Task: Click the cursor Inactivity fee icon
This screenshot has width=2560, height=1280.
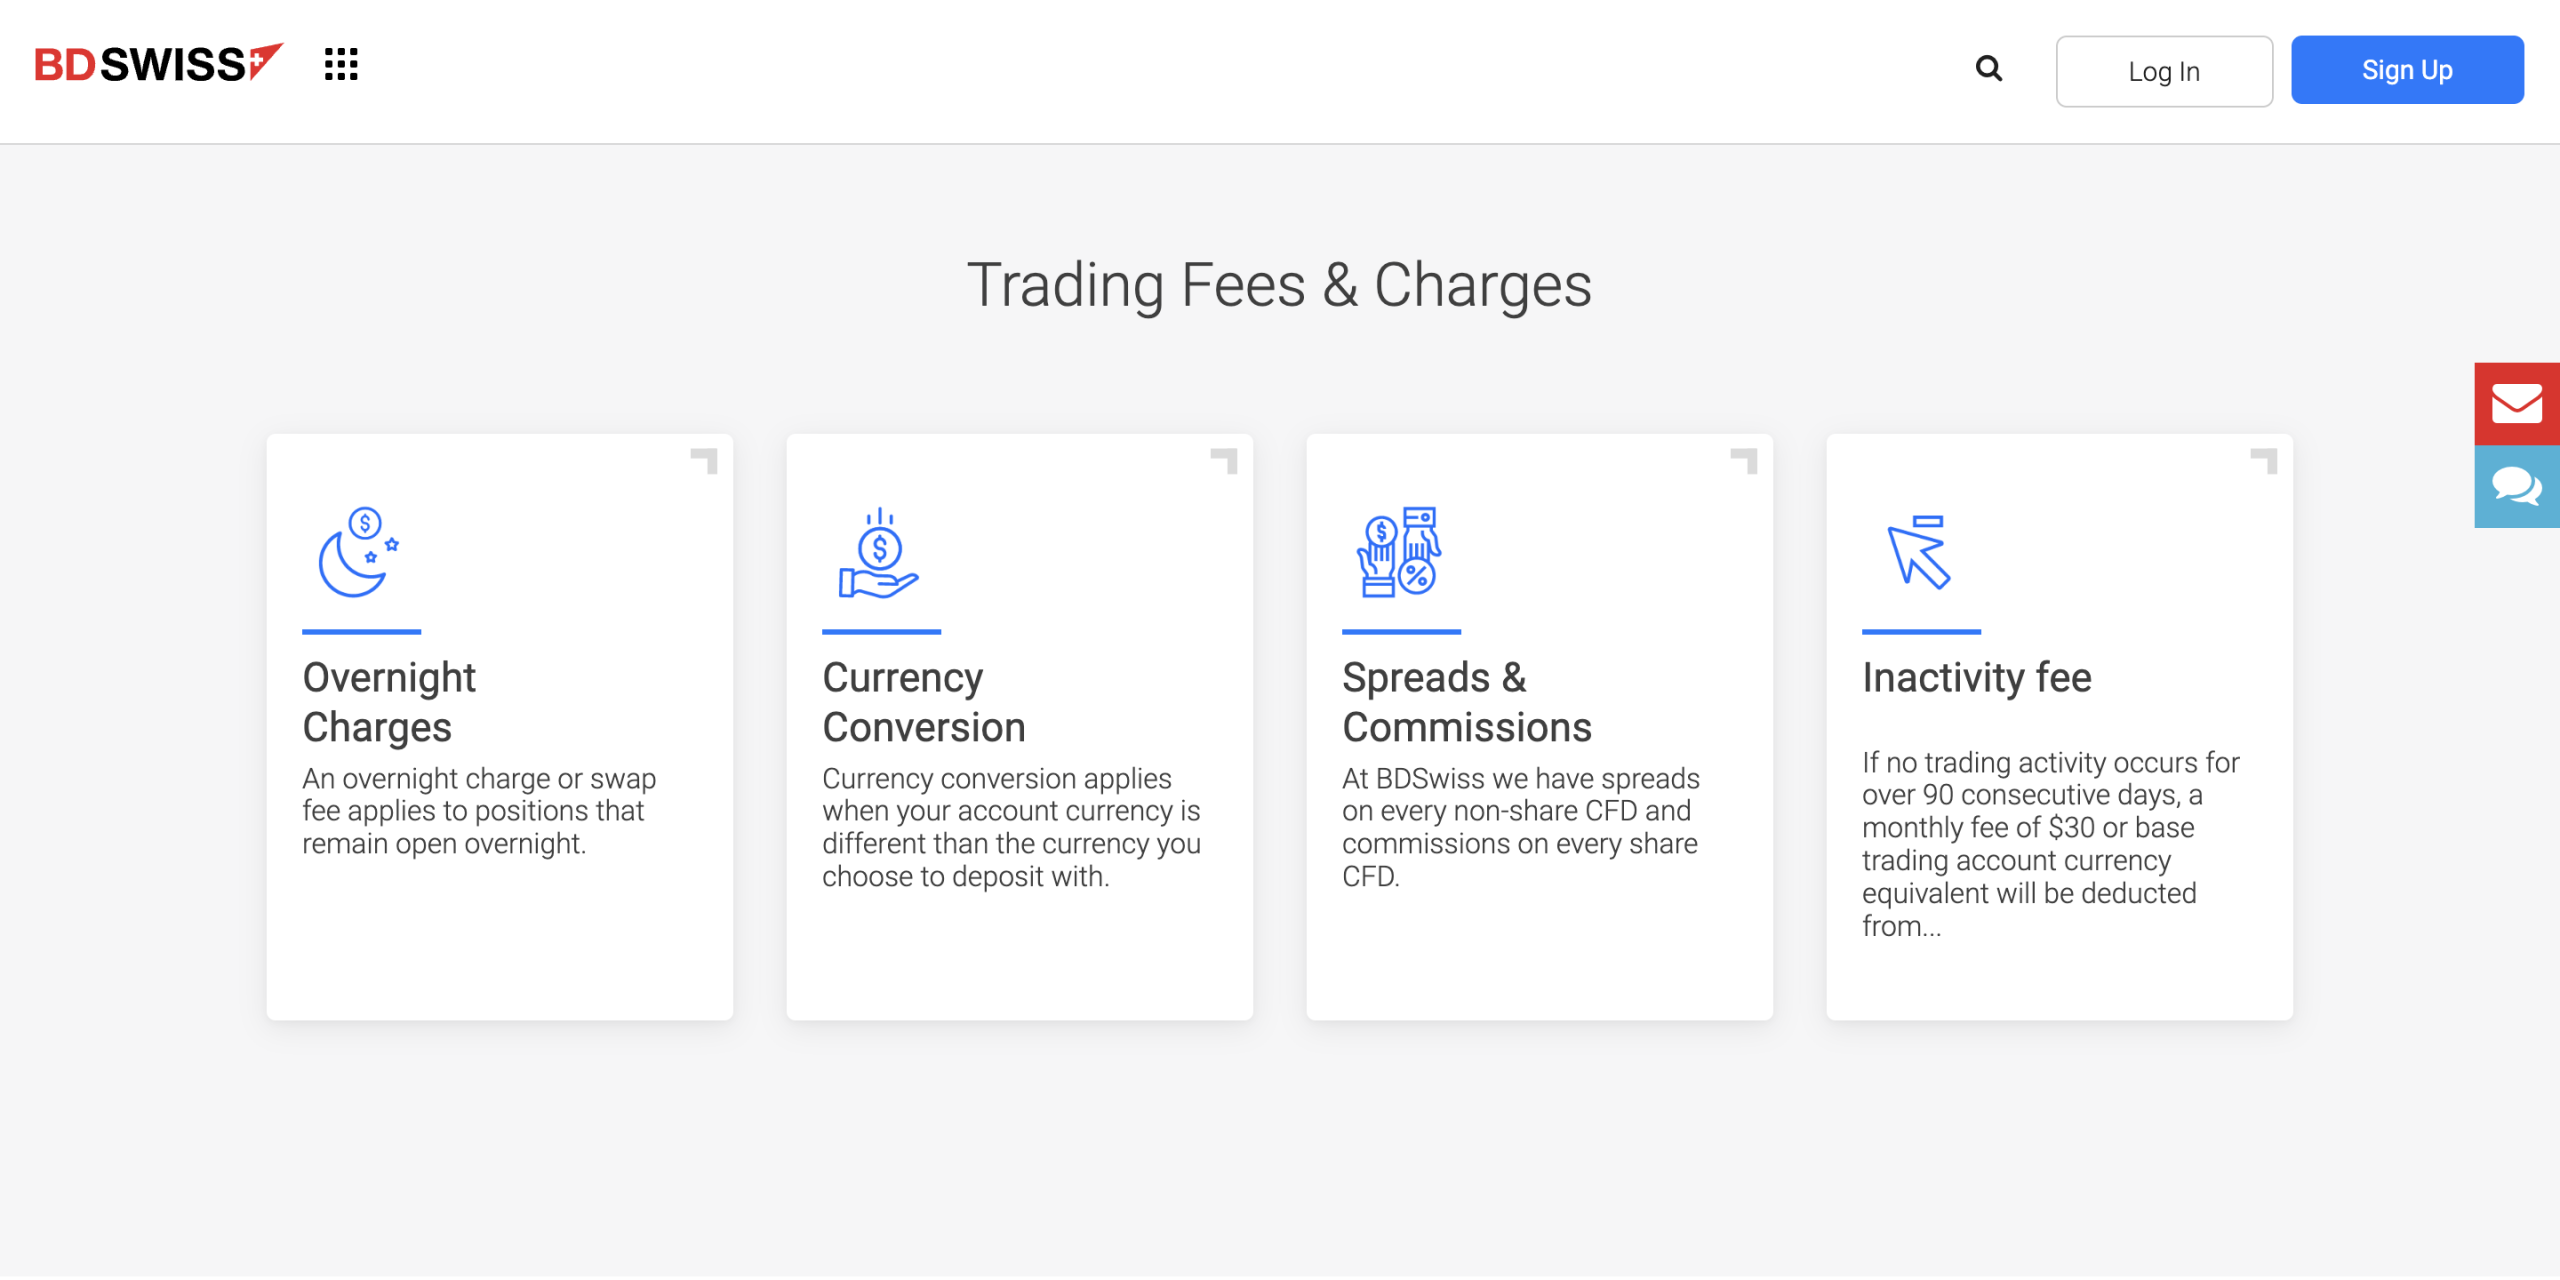Action: (1918, 553)
